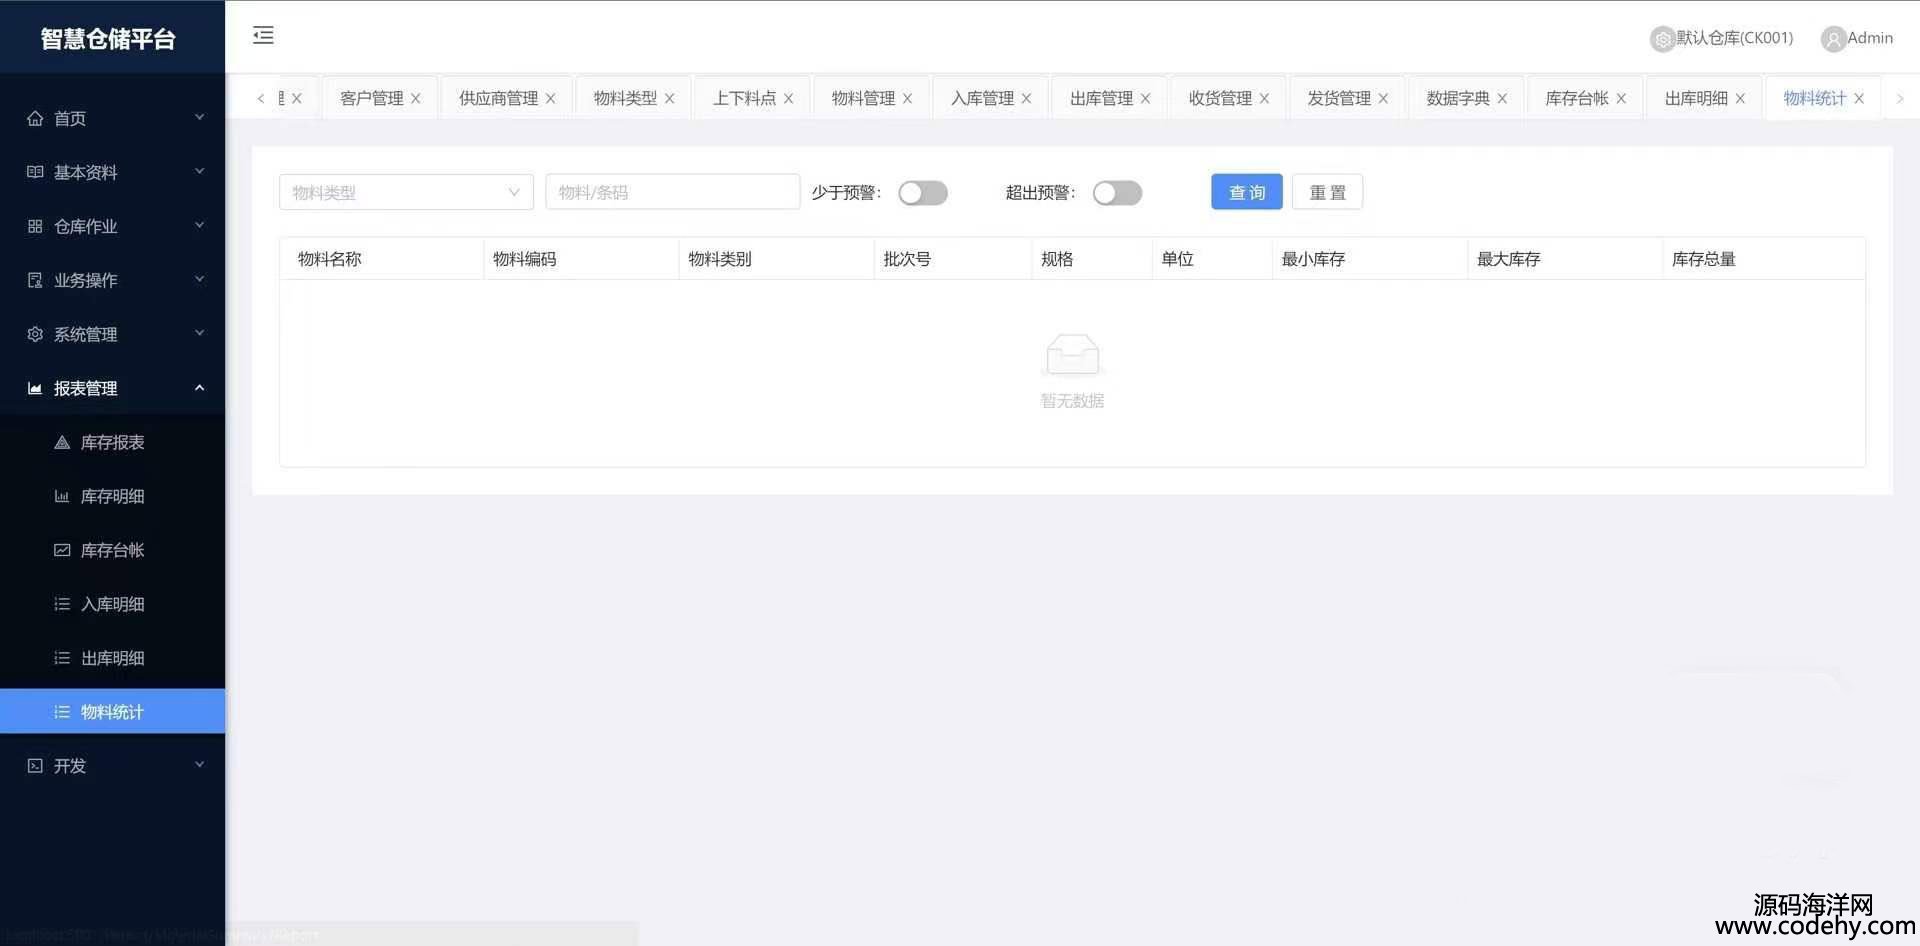Click the document icon beside 业务操作
This screenshot has width=1920, height=946.
(35, 280)
